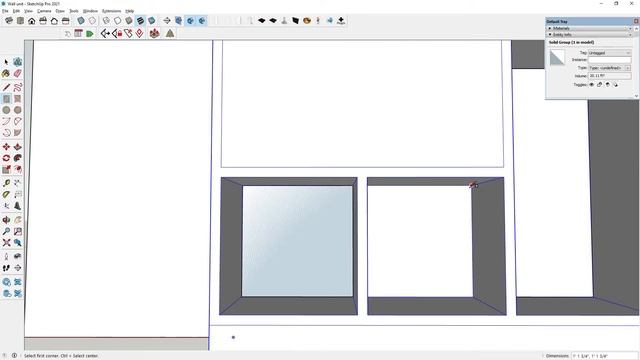Activate the Follow Me tool
The image size is (640, 360).
pyautogui.click(x=18, y=158)
